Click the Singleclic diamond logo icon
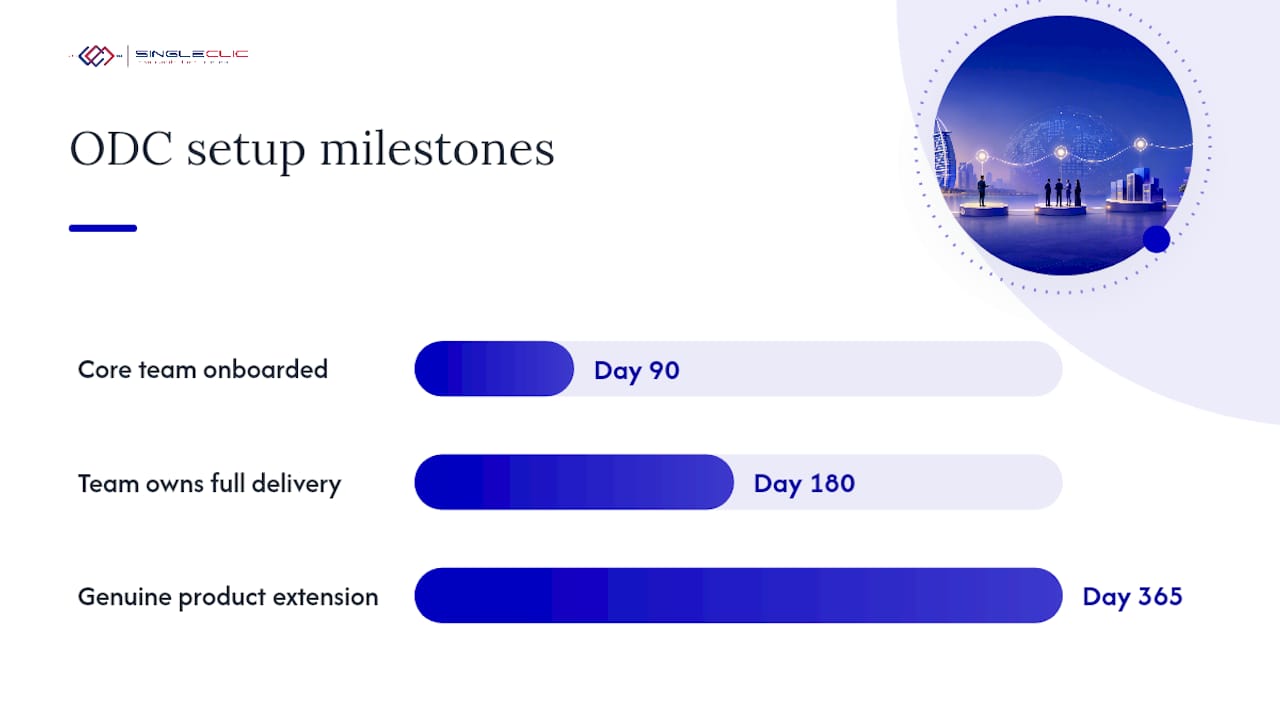The width and height of the screenshot is (1280, 720). [97, 56]
